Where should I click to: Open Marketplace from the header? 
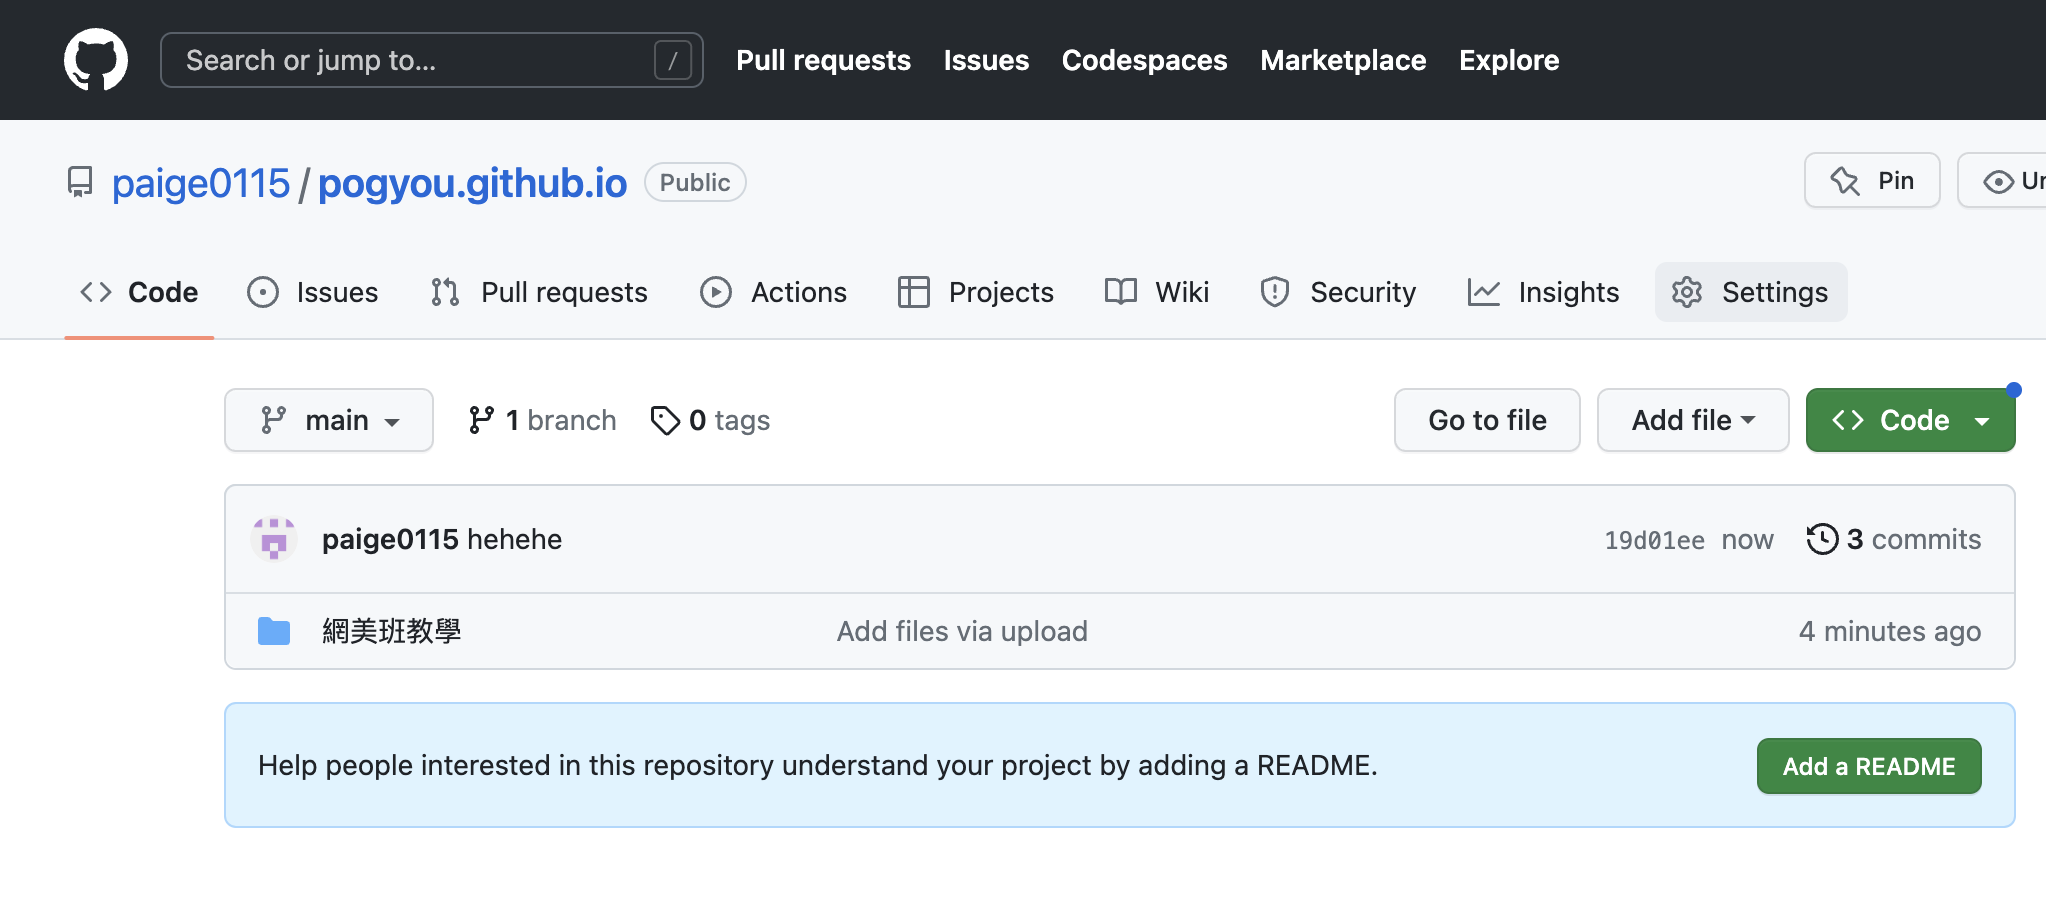[x=1343, y=60]
